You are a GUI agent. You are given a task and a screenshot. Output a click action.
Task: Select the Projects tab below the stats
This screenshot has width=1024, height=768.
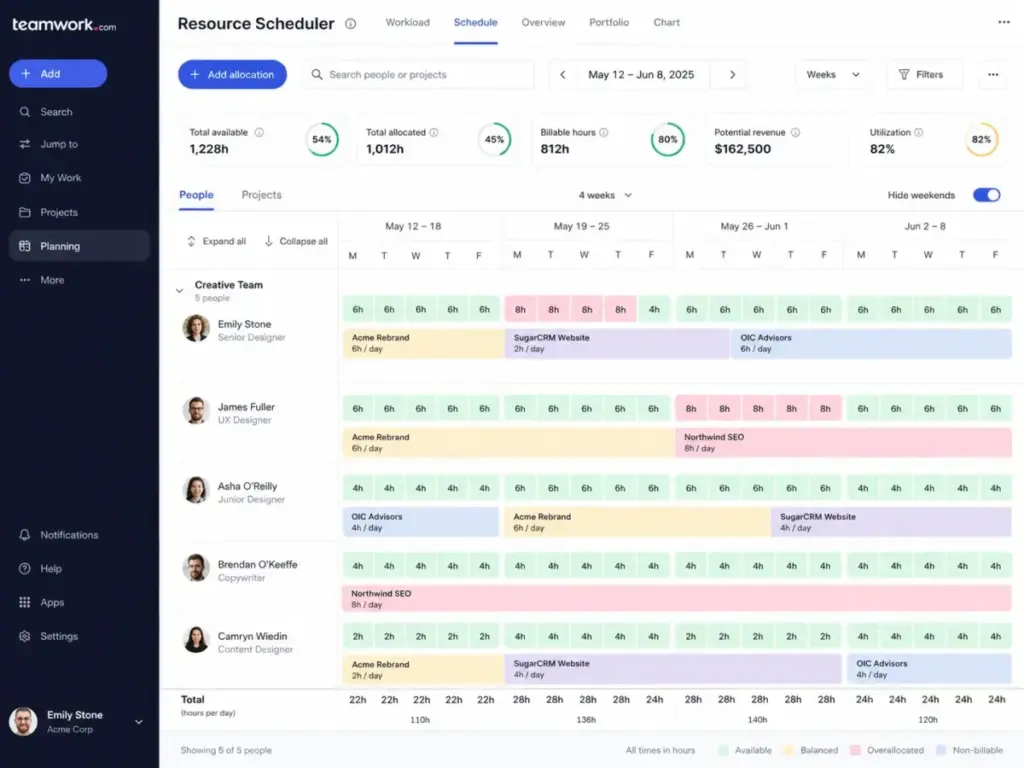pos(261,195)
